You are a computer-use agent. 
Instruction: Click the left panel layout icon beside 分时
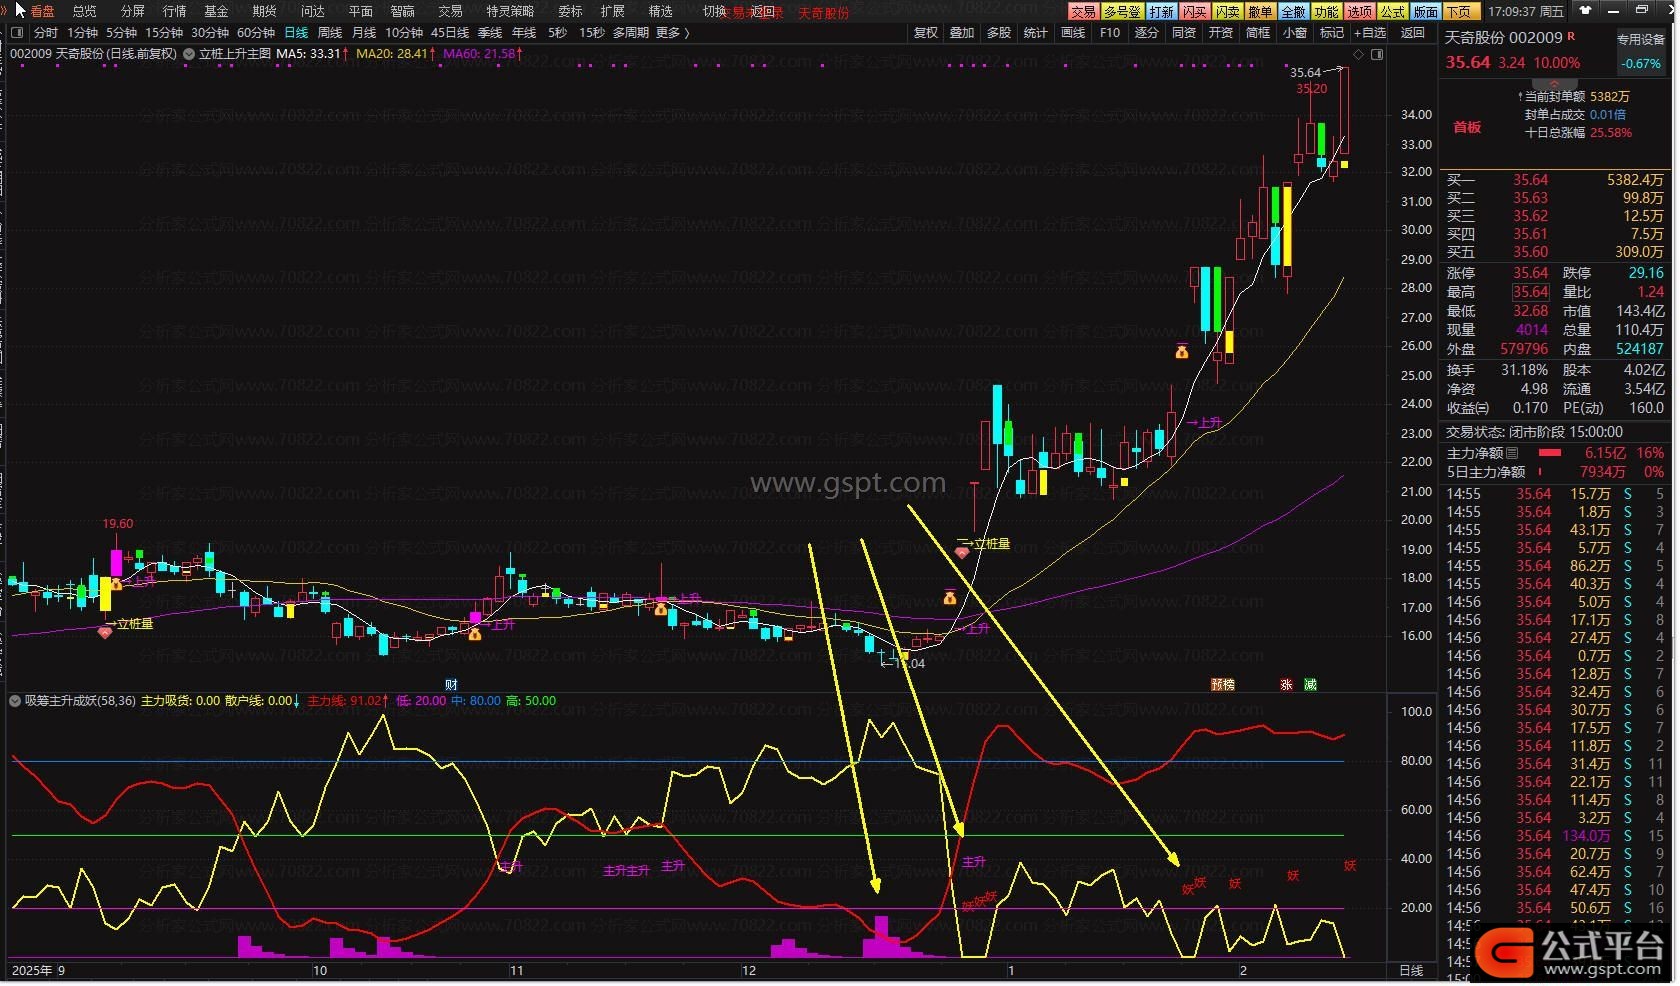pos(17,33)
